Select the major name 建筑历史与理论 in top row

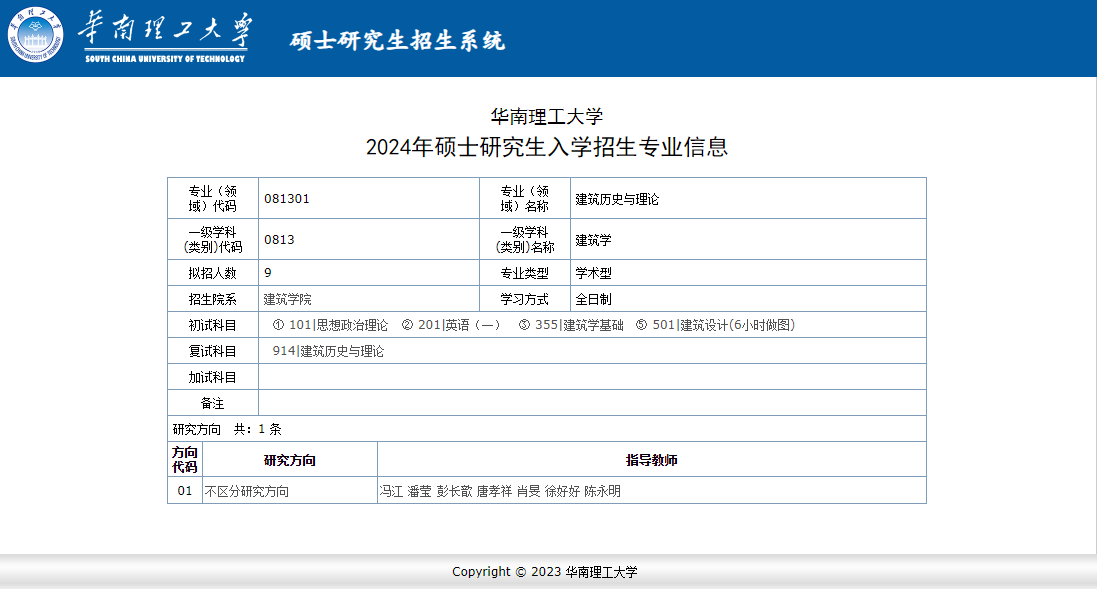pyautogui.click(x=617, y=199)
